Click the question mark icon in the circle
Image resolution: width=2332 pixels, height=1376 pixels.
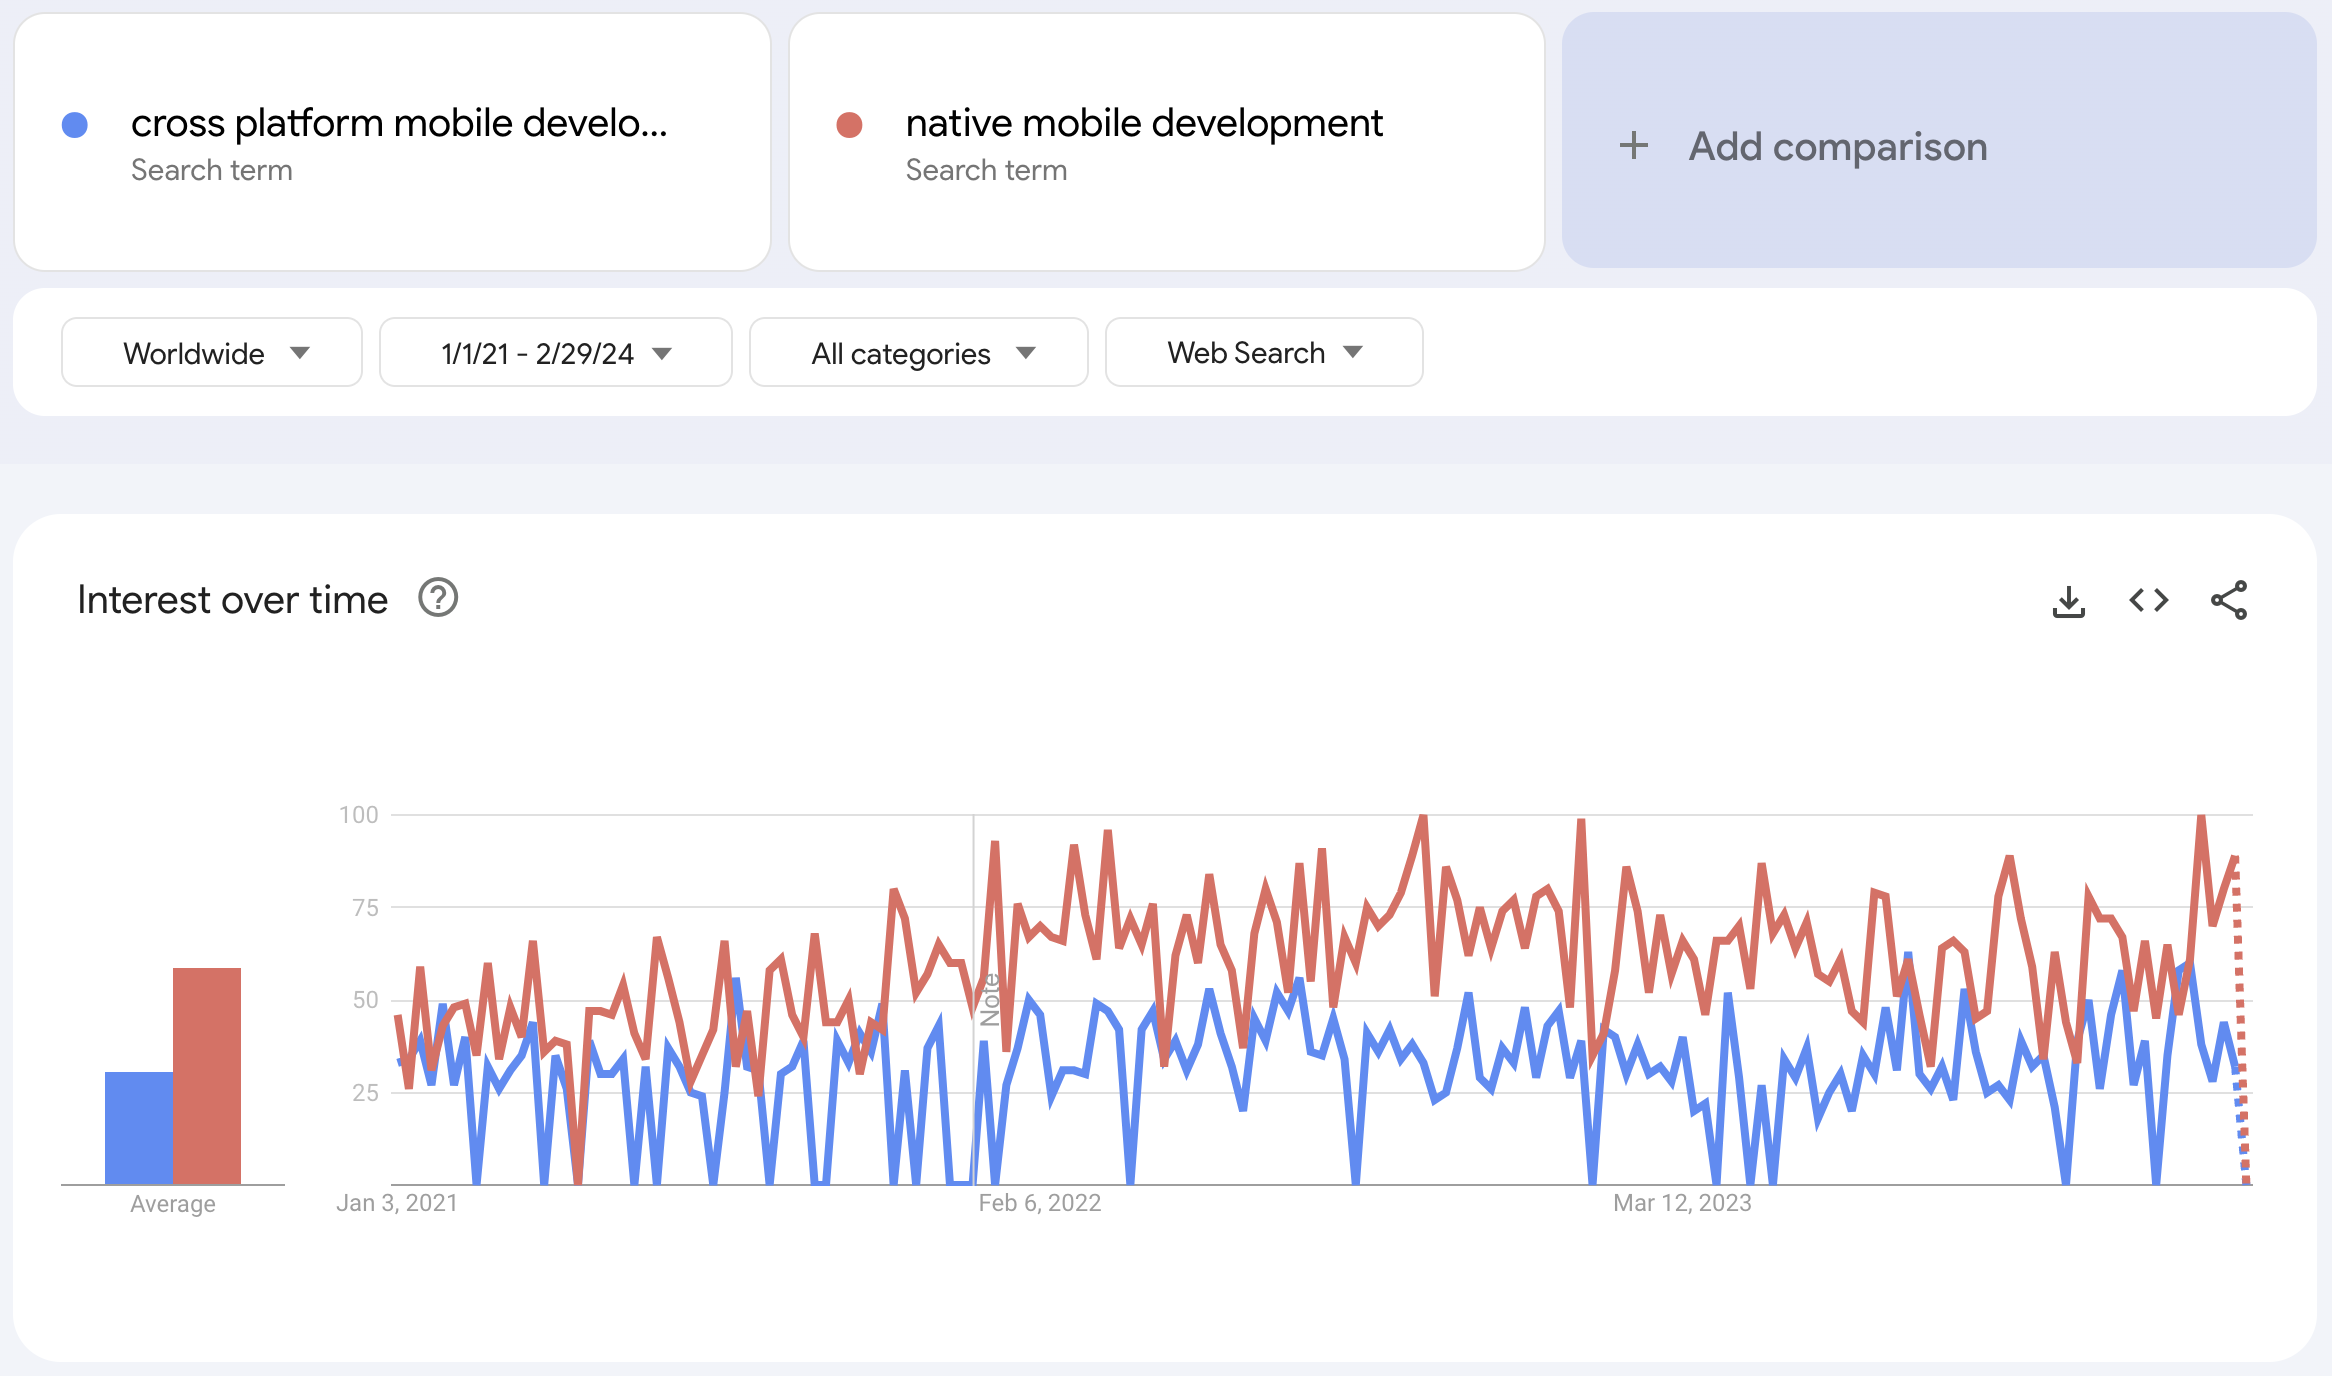pyautogui.click(x=438, y=598)
